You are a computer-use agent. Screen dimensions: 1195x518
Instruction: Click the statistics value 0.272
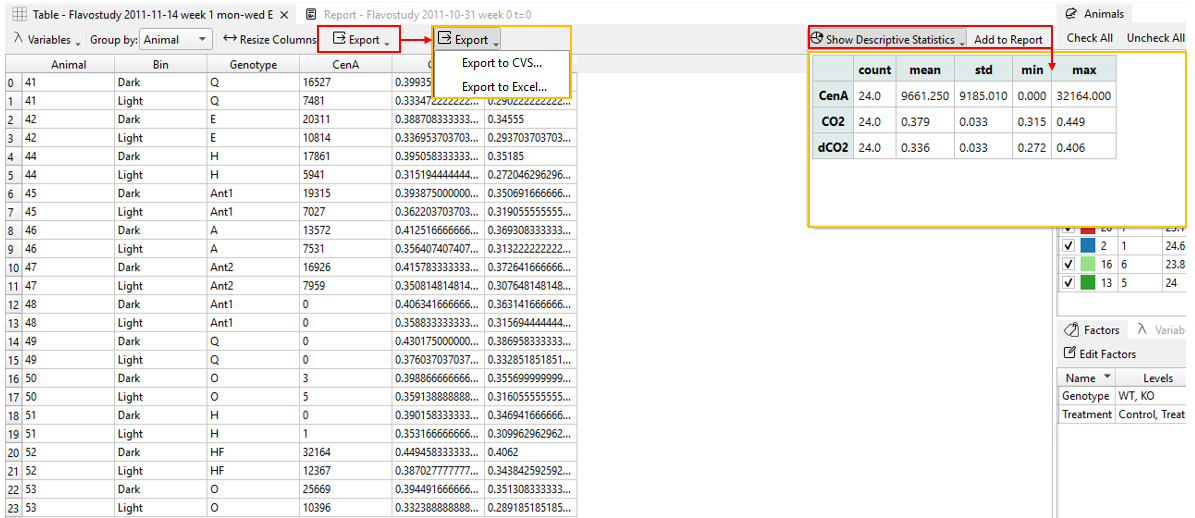(1033, 148)
